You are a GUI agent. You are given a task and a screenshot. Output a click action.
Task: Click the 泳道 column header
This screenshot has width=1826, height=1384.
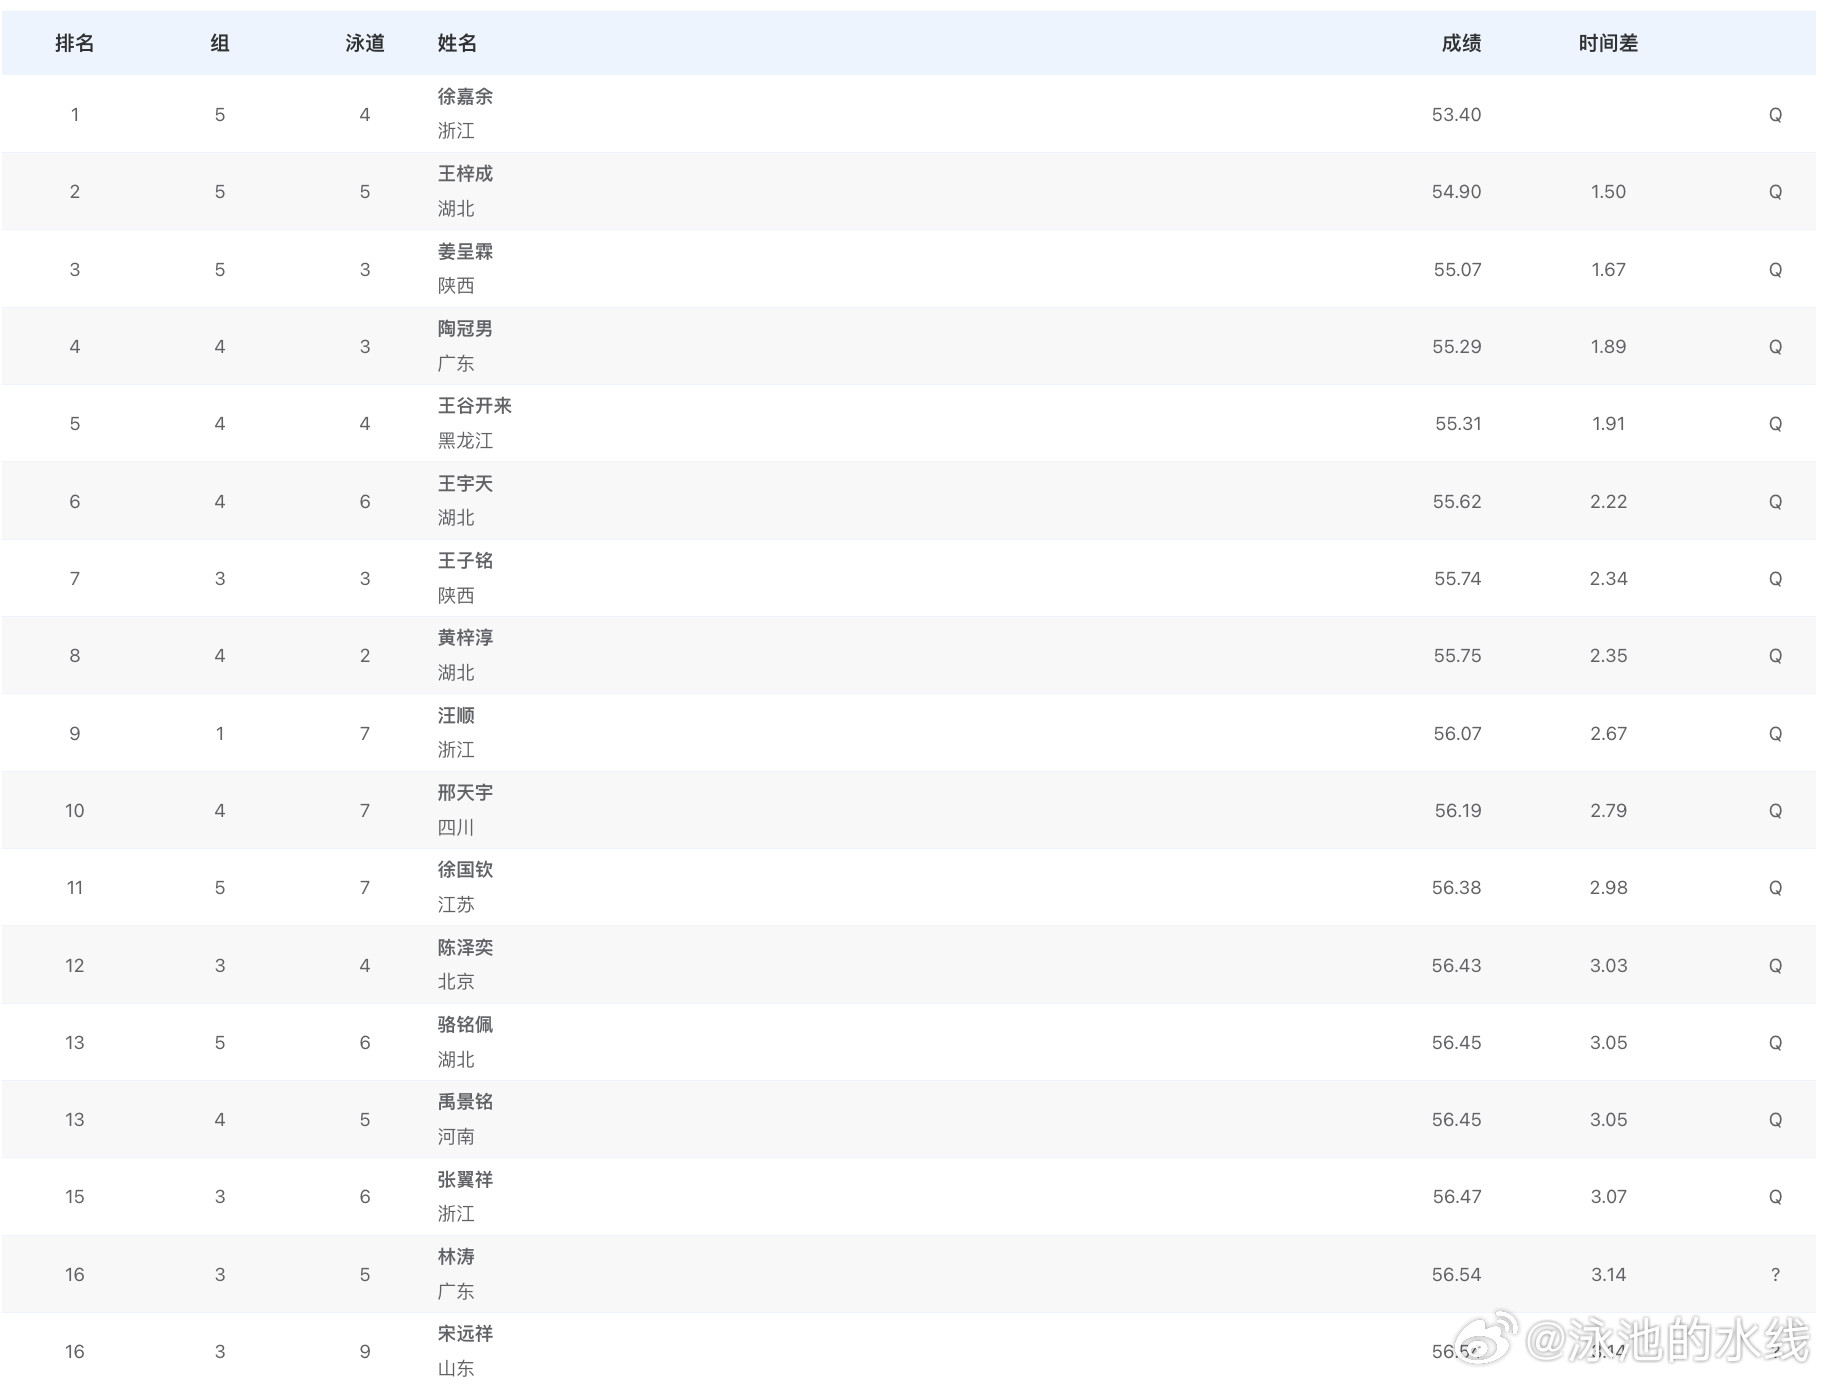point(365,43)
